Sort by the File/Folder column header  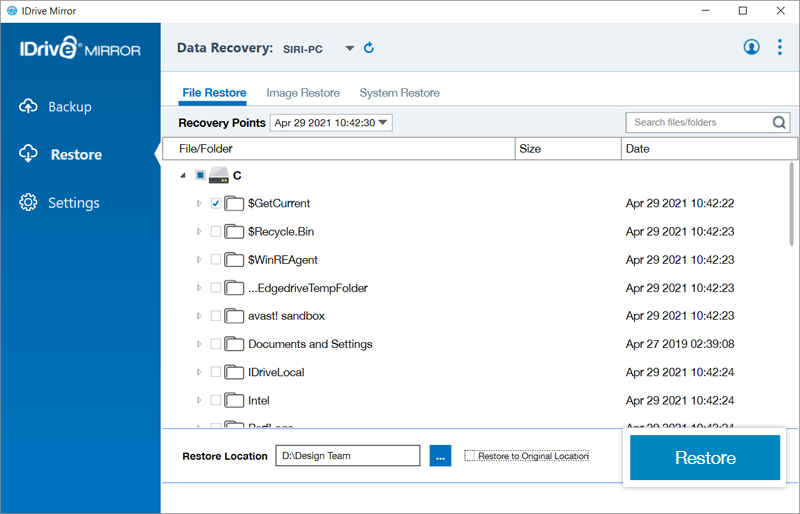(339, 149)
